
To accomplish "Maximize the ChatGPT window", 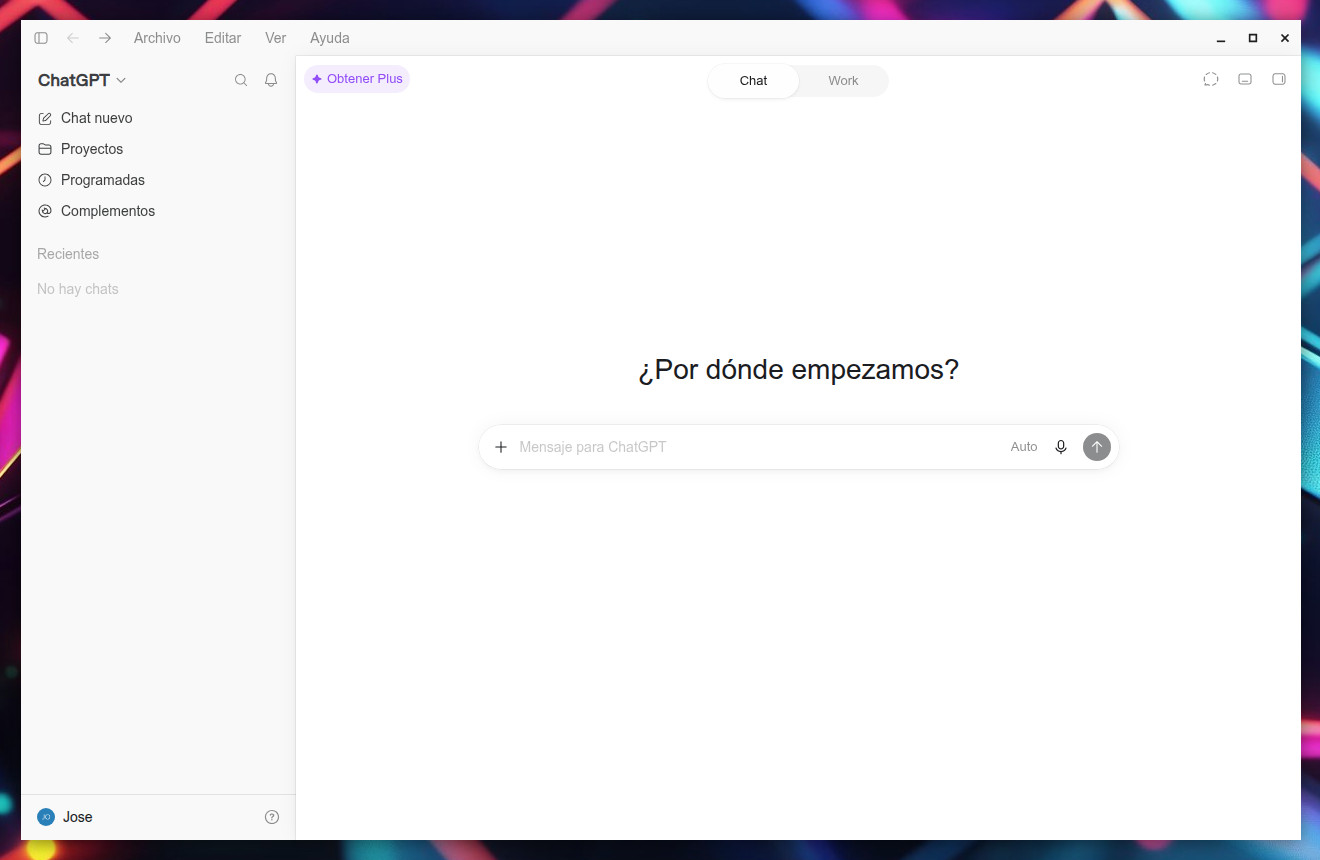I will 1253,38.
